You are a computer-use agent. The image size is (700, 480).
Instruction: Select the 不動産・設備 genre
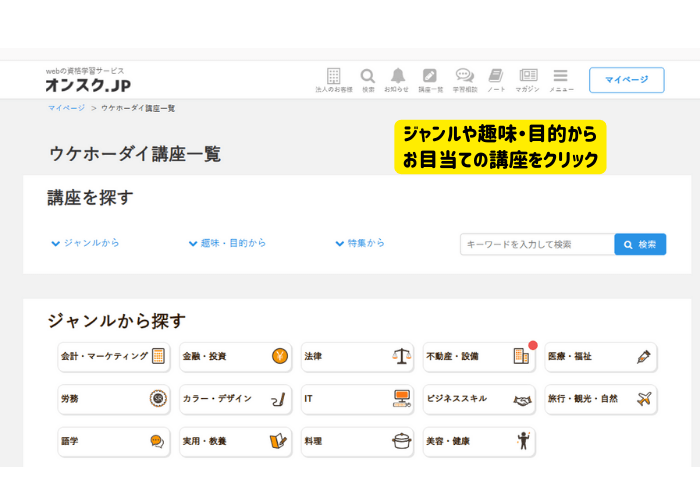477,356
